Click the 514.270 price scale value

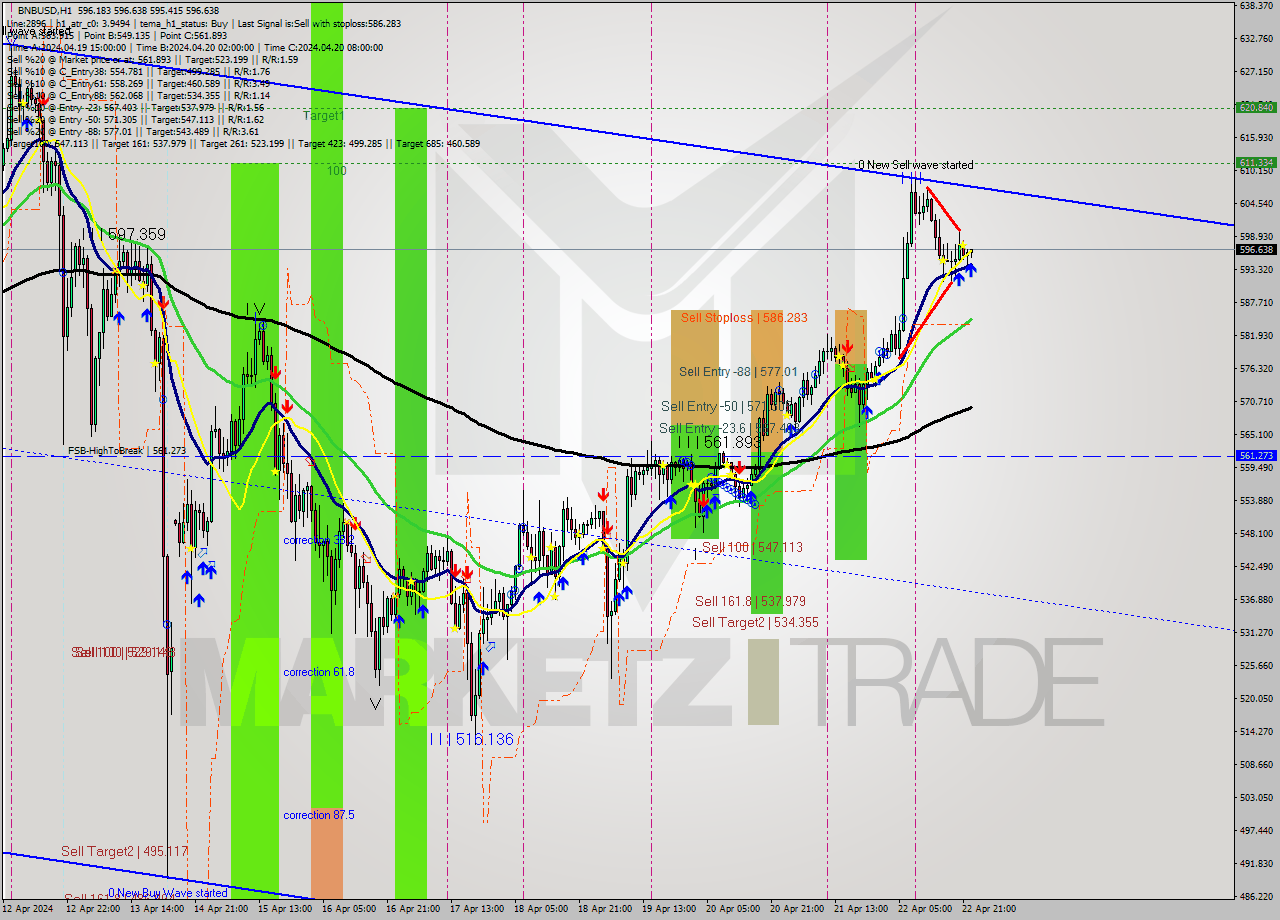click(x=1256, y=731)
